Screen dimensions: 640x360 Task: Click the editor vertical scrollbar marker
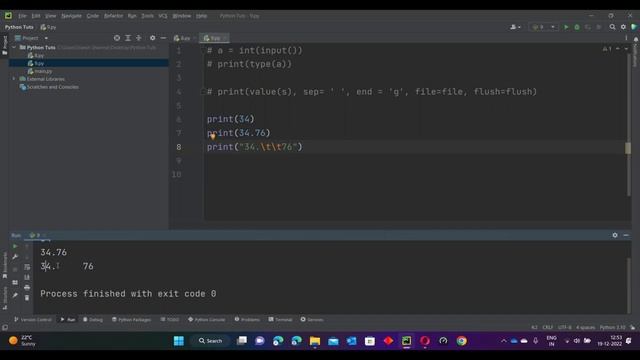click(x=628, y=148)
